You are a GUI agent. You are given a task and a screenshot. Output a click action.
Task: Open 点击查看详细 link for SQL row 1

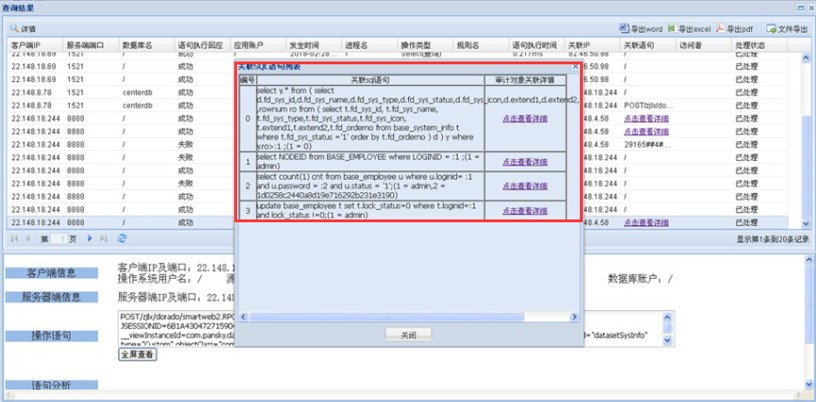(525, 160)
